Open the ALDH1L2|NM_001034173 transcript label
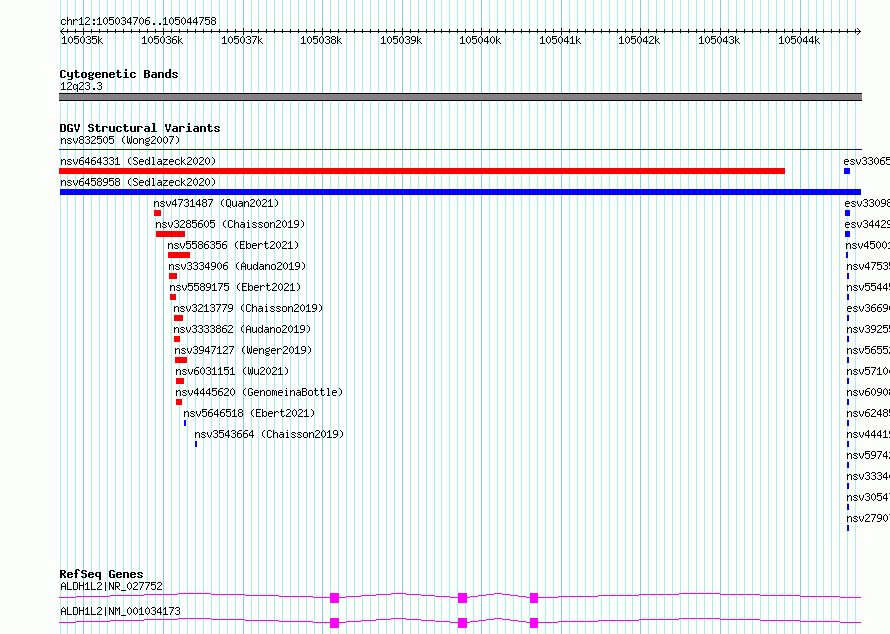The width and height of the screenshot is (890, 634). point(120,611)
